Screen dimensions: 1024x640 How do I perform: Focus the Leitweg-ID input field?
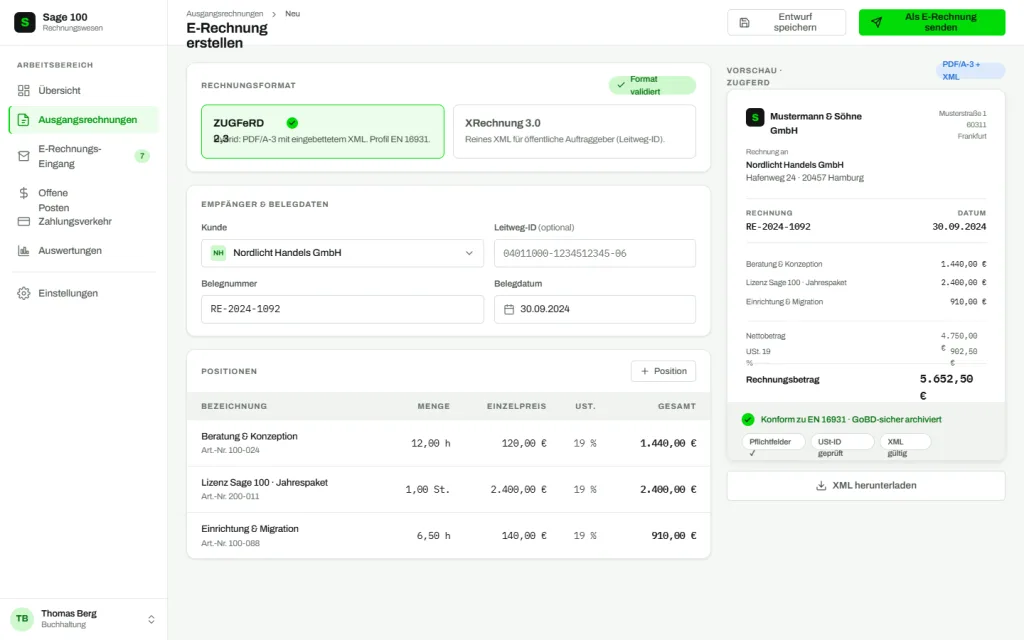pos(595,253)
